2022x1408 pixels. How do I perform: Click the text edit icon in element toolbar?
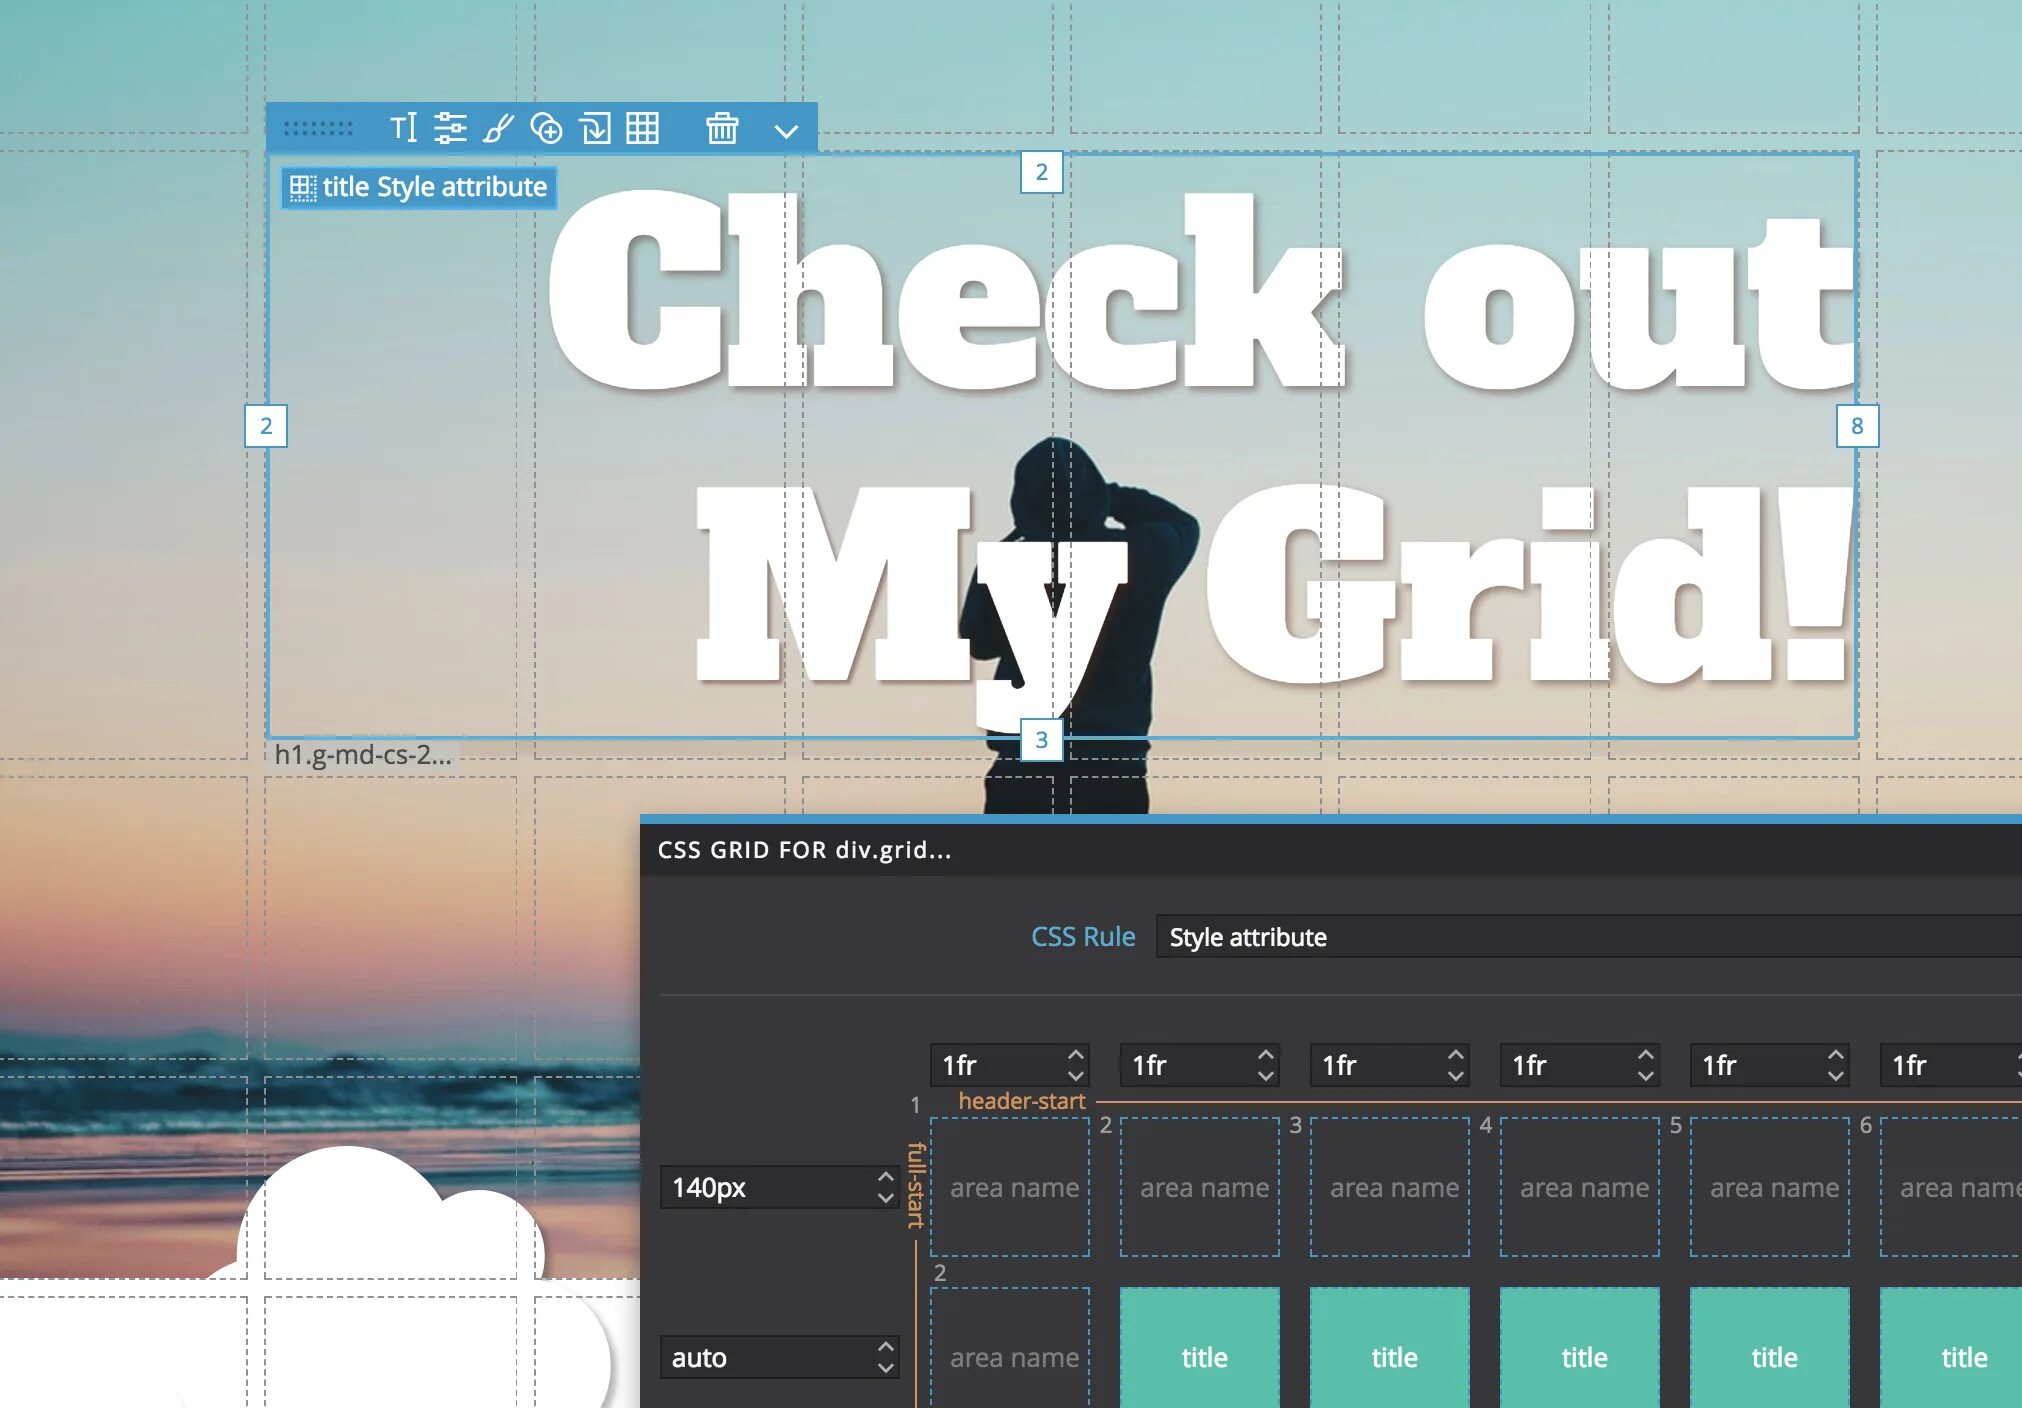pos(403,128)
